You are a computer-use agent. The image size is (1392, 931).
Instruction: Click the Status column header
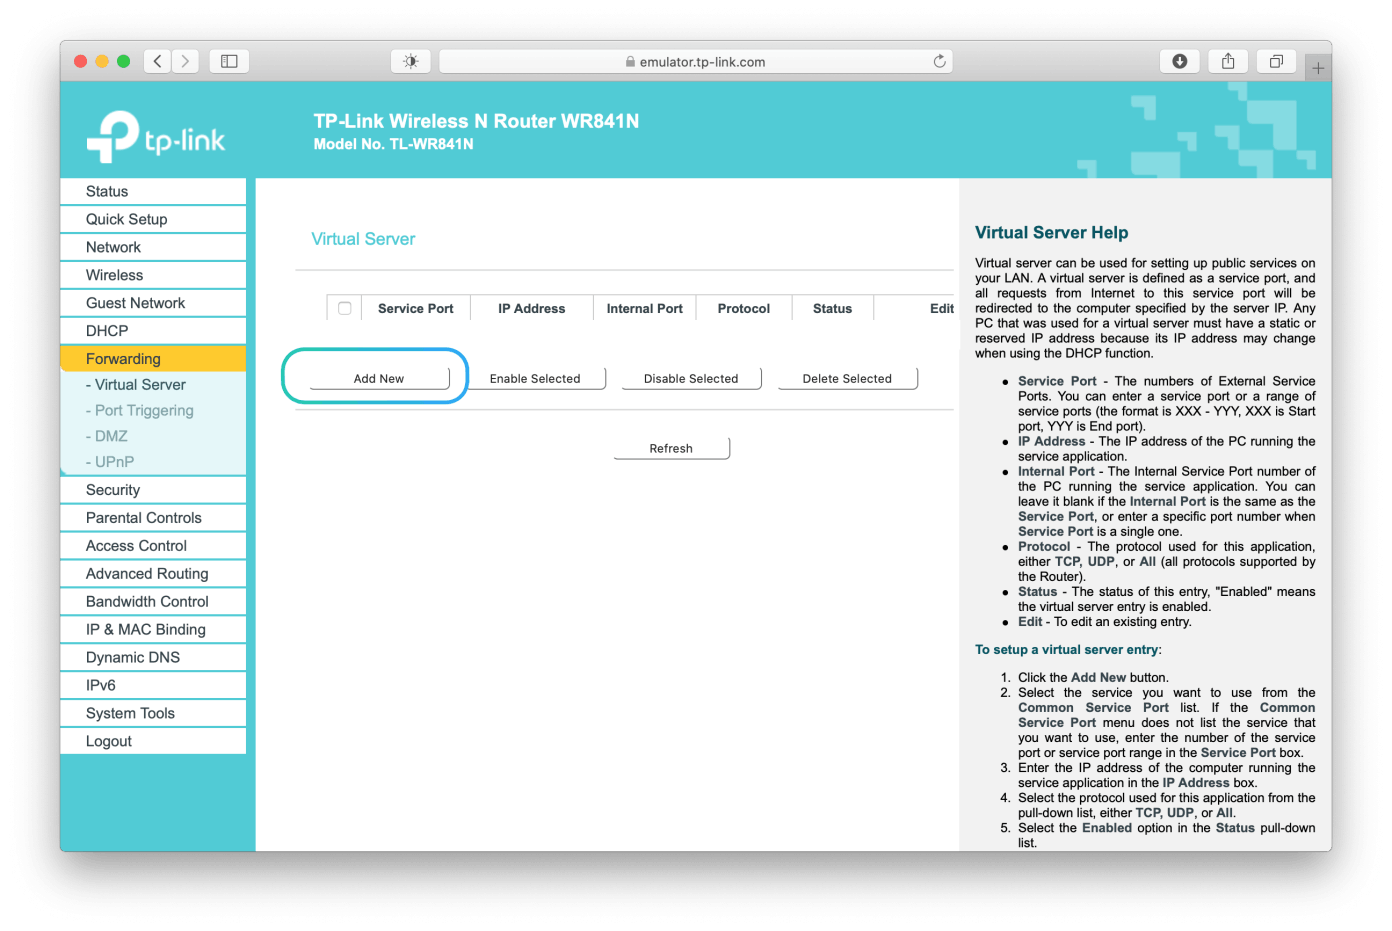[x=833, y=309]
